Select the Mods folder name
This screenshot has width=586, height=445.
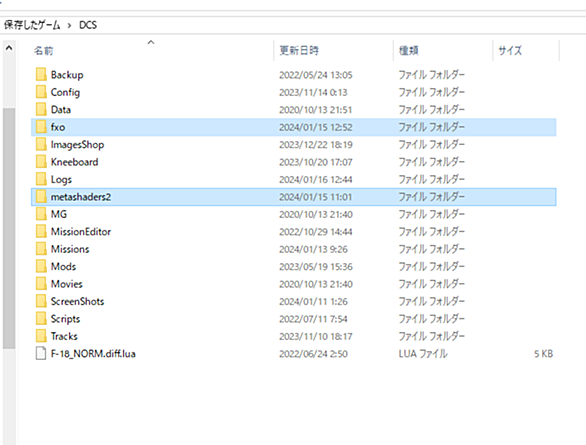(x=63, y=266)
